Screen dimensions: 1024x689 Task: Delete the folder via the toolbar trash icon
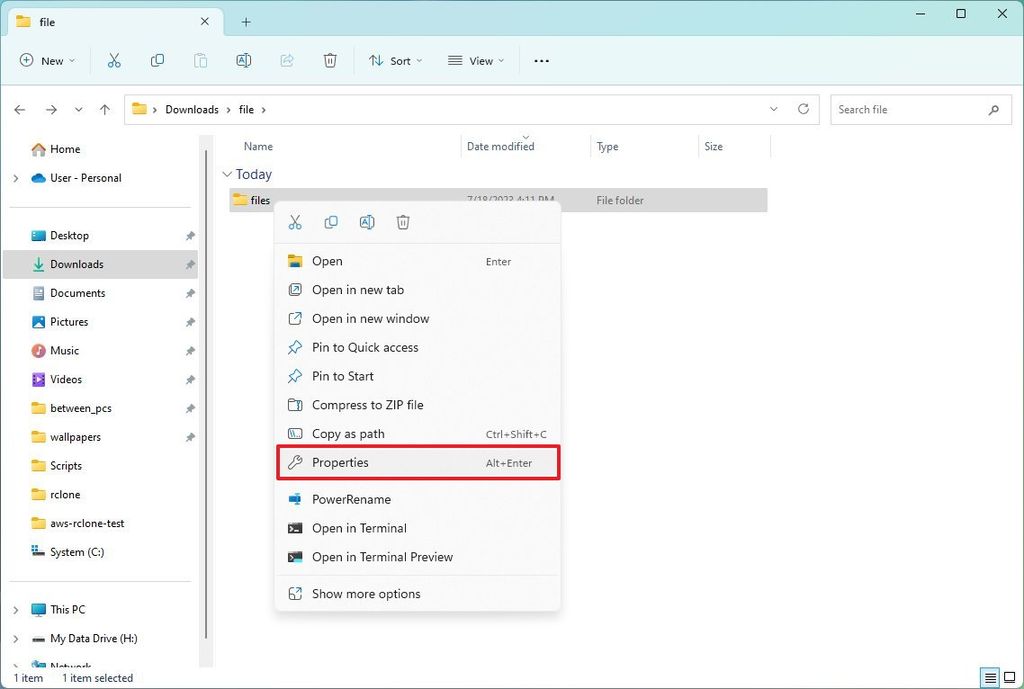(330, 60)
